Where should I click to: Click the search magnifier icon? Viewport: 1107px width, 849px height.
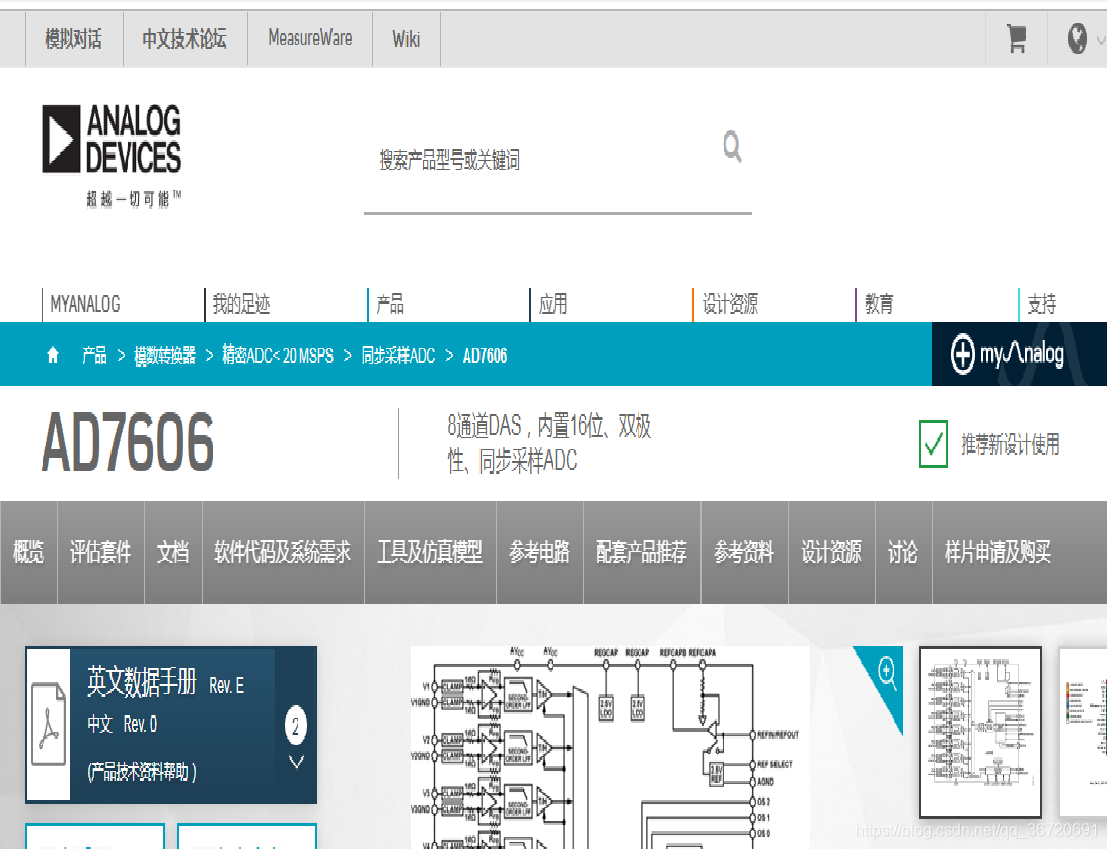732,147
